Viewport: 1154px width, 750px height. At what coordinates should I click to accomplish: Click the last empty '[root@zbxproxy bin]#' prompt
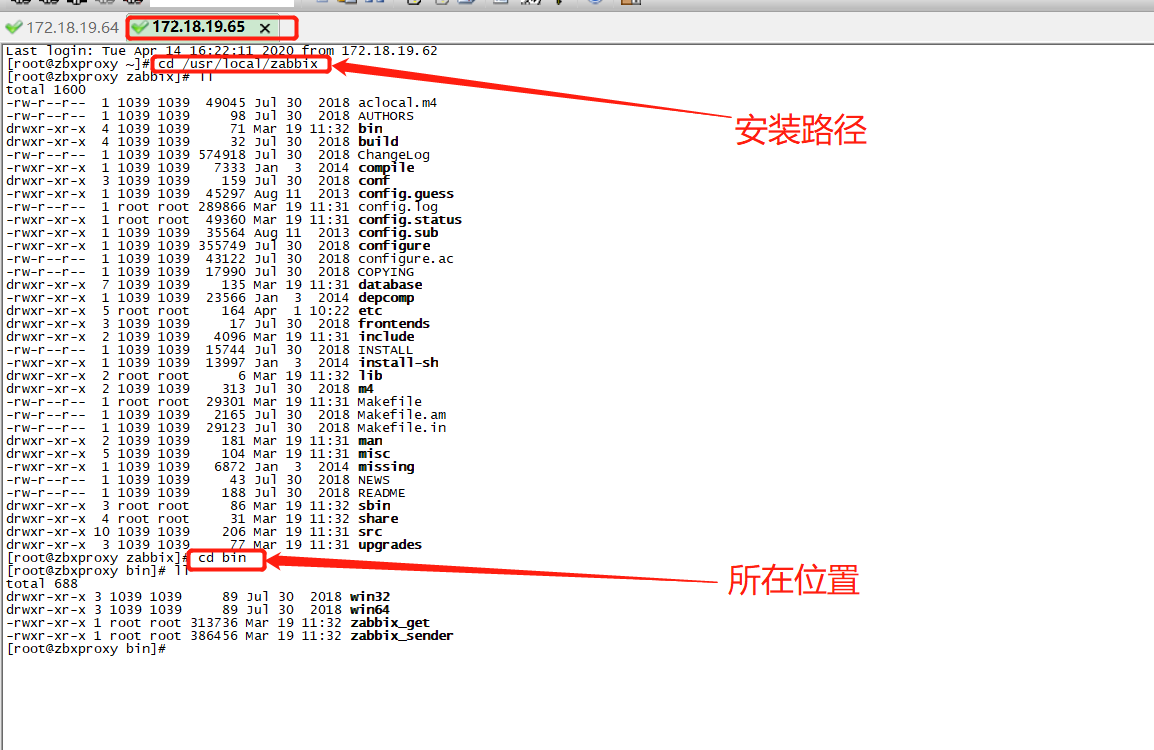point(86,649)
